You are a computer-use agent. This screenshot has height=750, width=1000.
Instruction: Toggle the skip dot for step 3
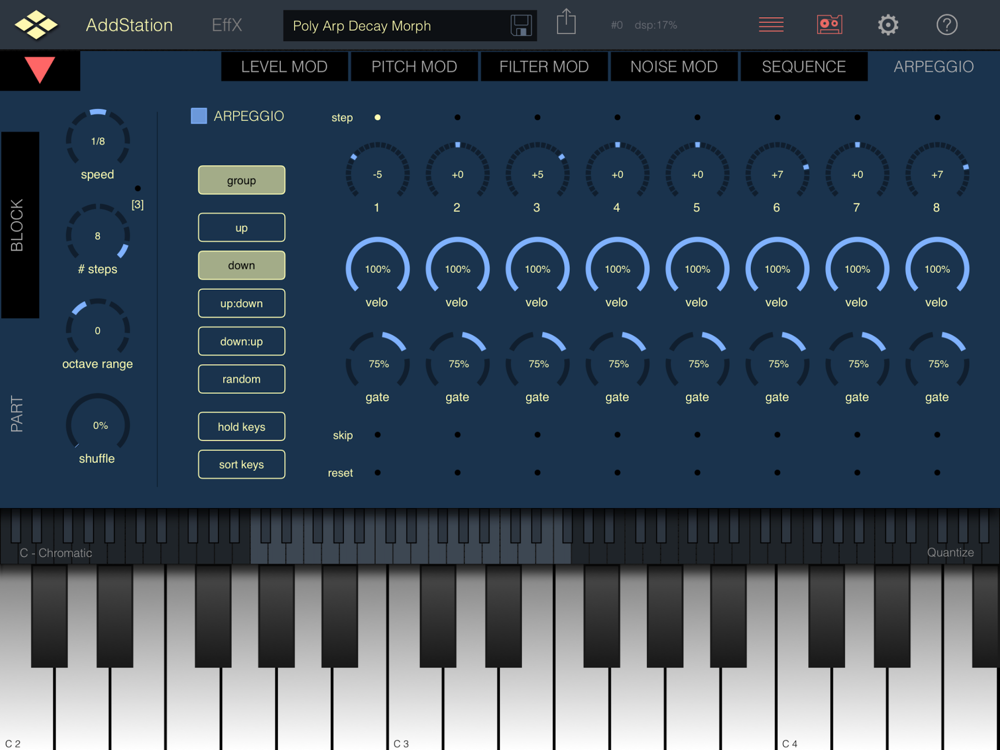coord(538,435)
